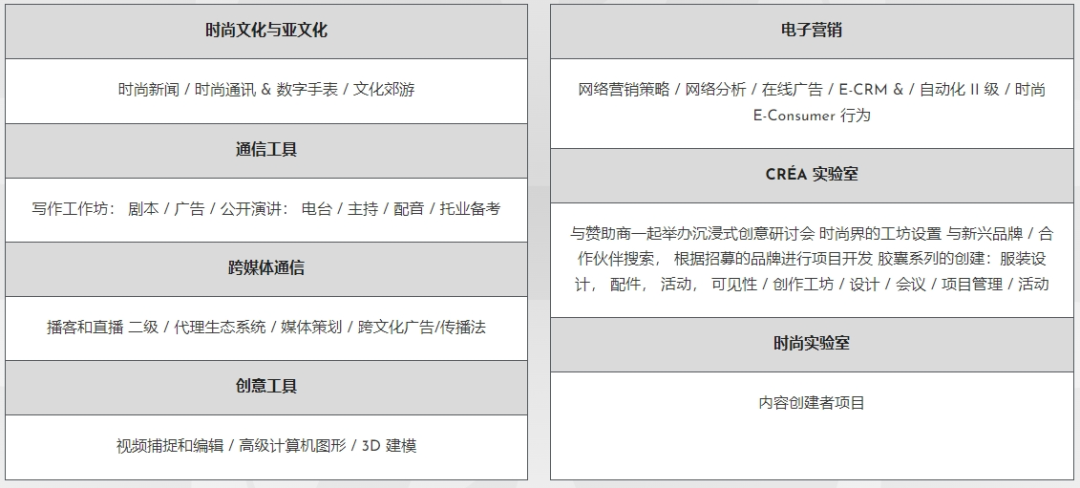The image size is (1080, 488).
Task: Click the paragraph starting with 网络营销策略
Action: [811, 103]
